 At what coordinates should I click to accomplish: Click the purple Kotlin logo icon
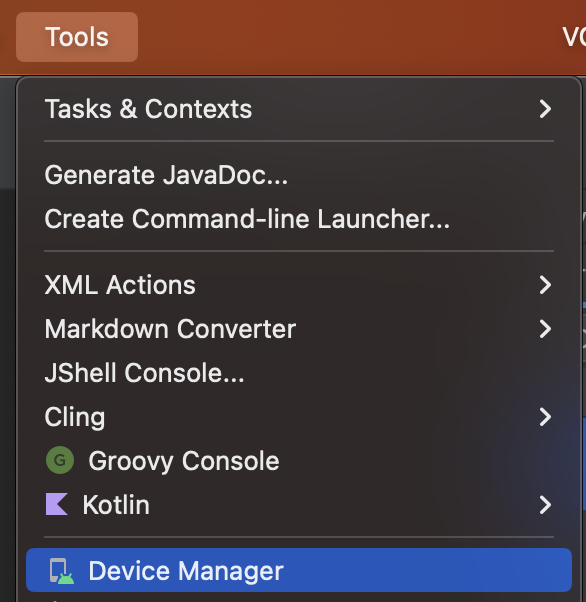point(57,504)
